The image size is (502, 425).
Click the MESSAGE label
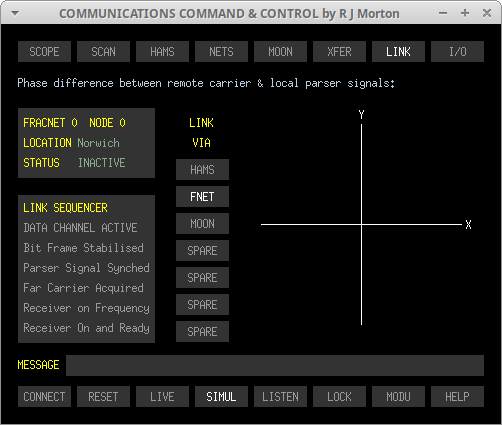38,365
